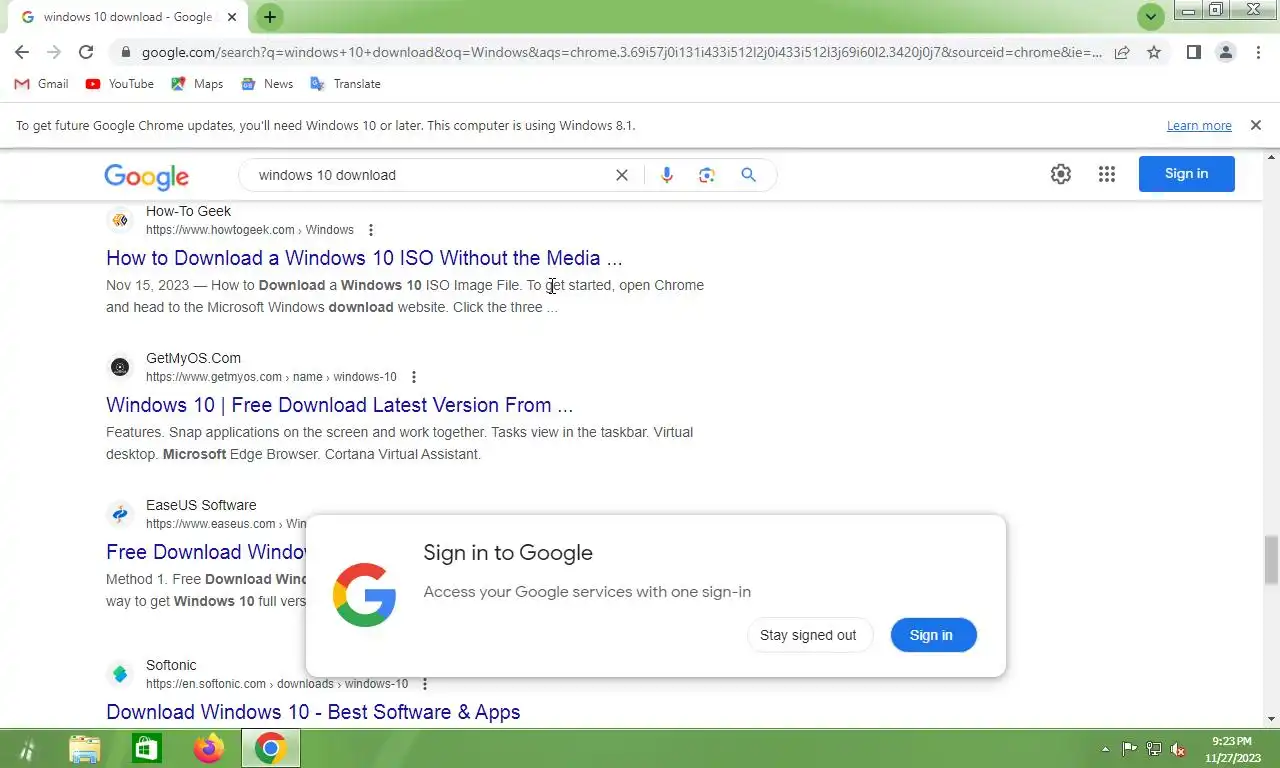1280x768 pixels.
Task: Open the Learn more link
Action: [1199, 125]
